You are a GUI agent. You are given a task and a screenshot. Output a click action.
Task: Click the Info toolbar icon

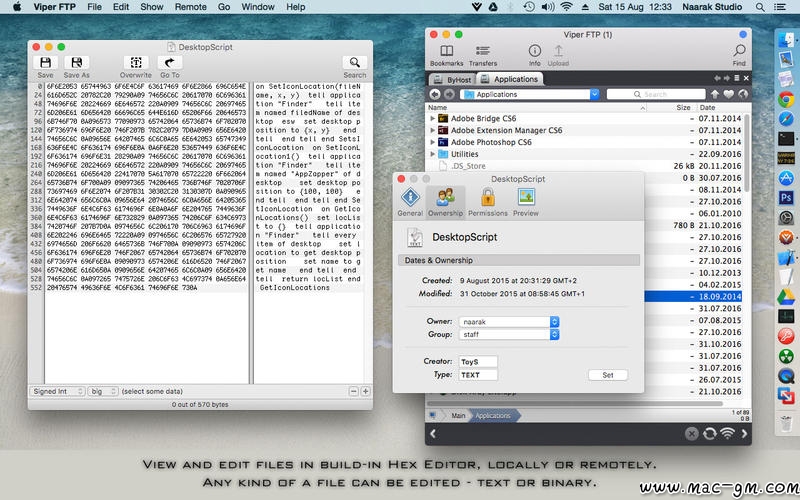[535, 51]
